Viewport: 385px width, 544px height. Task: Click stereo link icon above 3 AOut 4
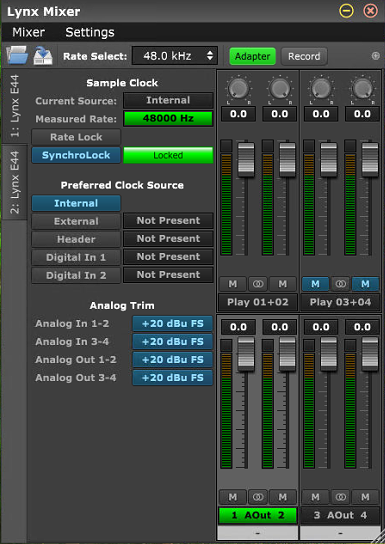tap(340, 497)
